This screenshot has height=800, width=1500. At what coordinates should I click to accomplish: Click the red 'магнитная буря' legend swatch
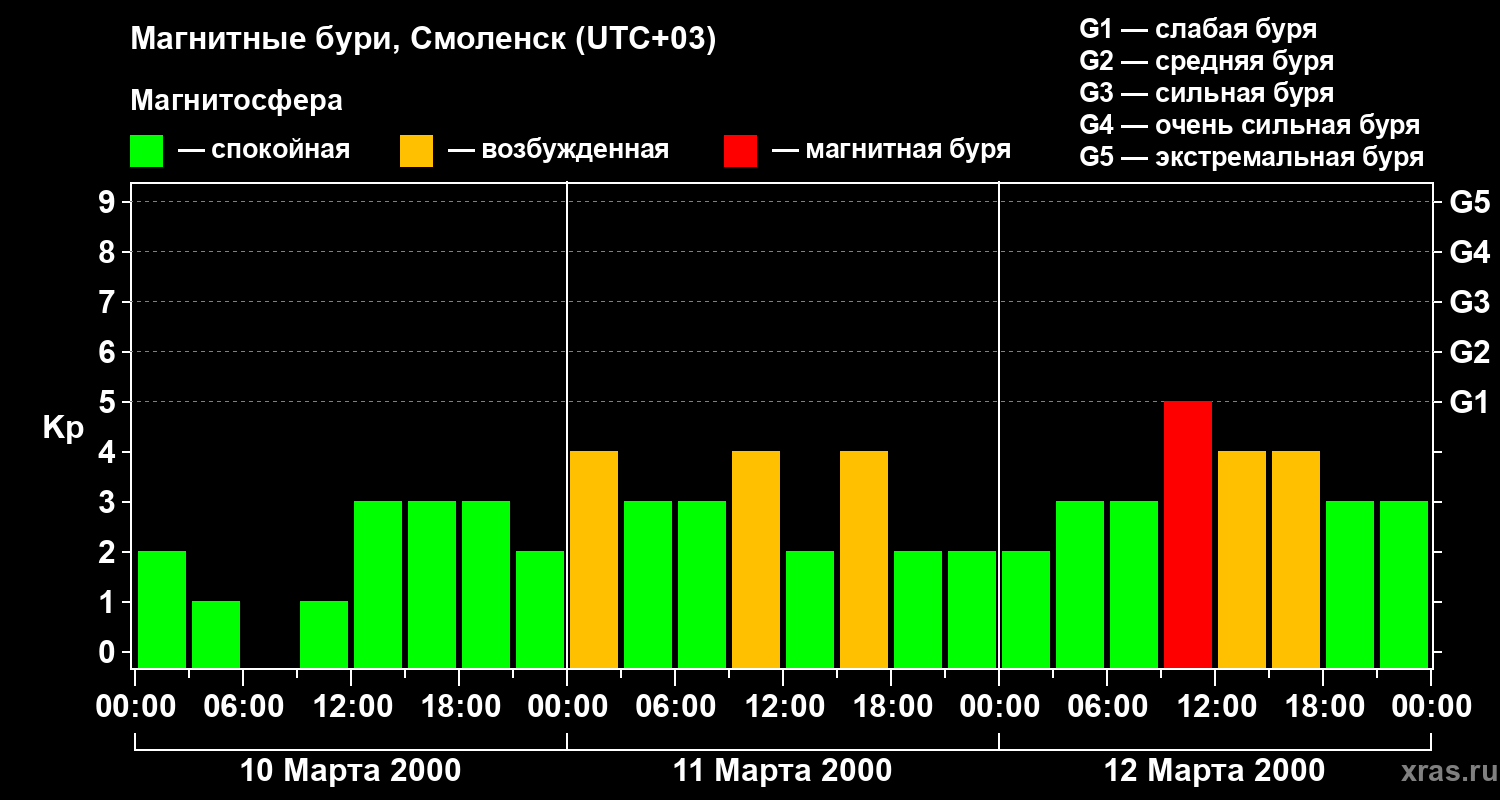tap(740, 151)
